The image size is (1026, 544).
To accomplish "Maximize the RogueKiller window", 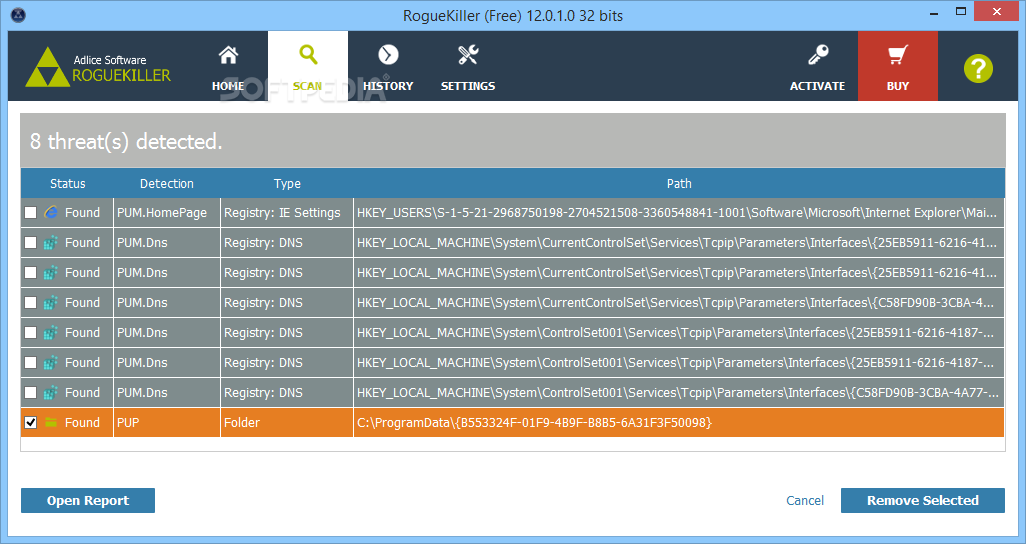I will click(961, 12).
